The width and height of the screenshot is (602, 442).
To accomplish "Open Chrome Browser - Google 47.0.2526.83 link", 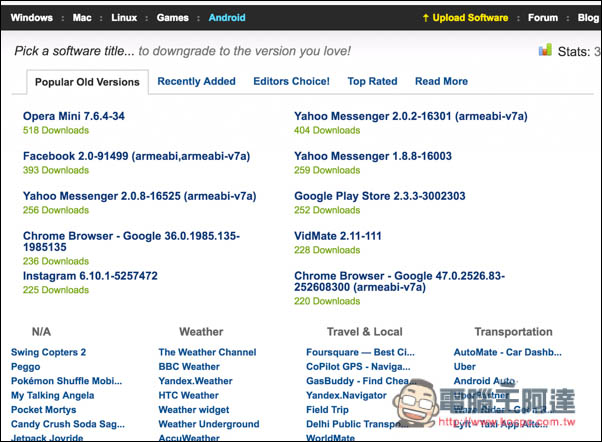I will [400, 281].
